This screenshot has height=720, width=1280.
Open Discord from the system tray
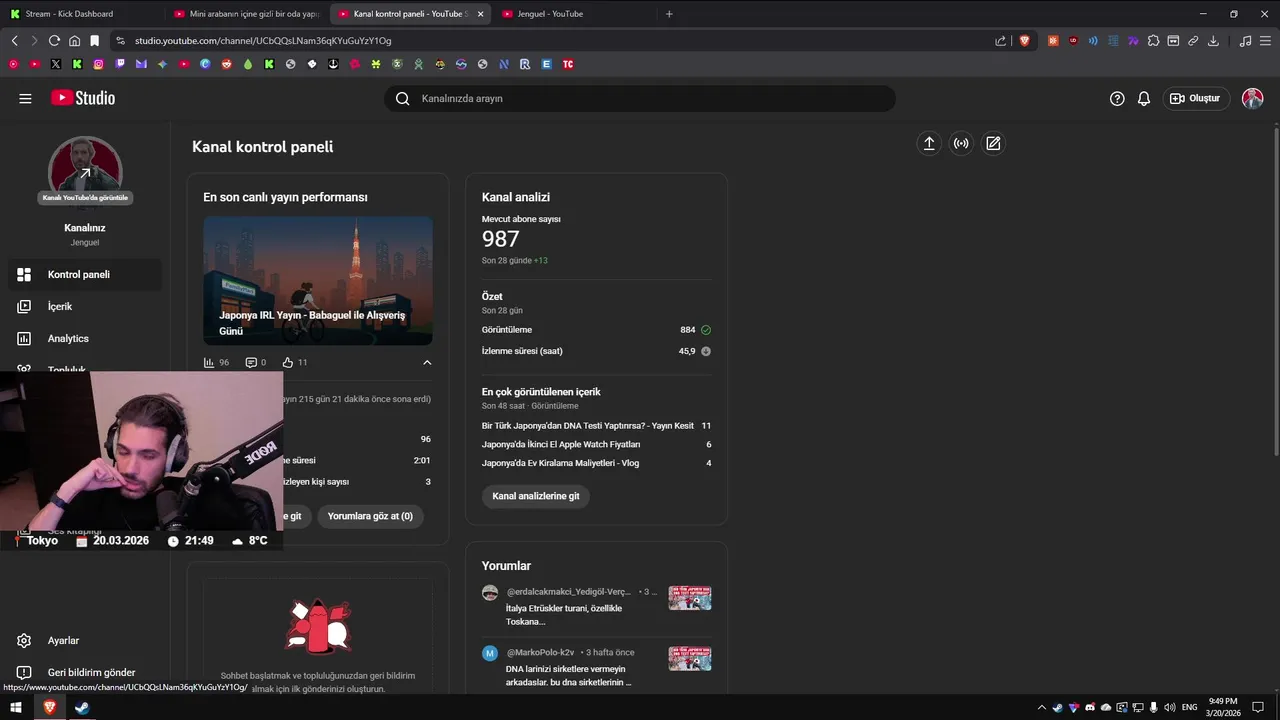tap(1090, 707)
